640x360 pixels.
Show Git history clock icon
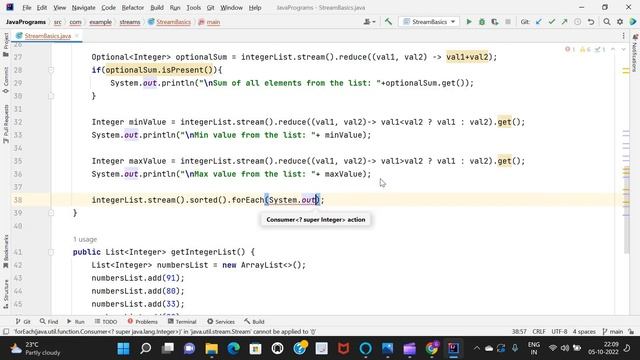coord(578,22)
